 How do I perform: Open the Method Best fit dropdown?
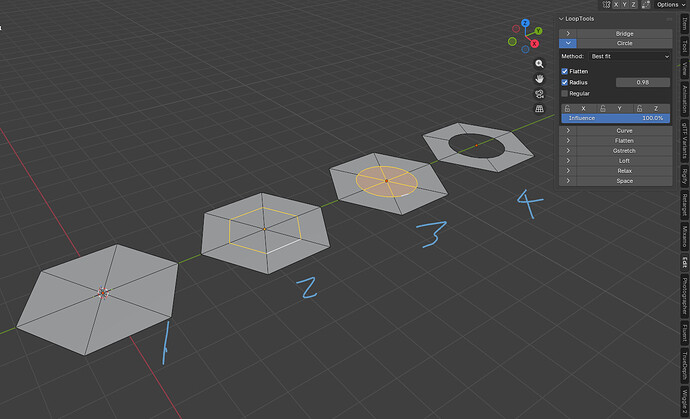(x=630, y=56)
